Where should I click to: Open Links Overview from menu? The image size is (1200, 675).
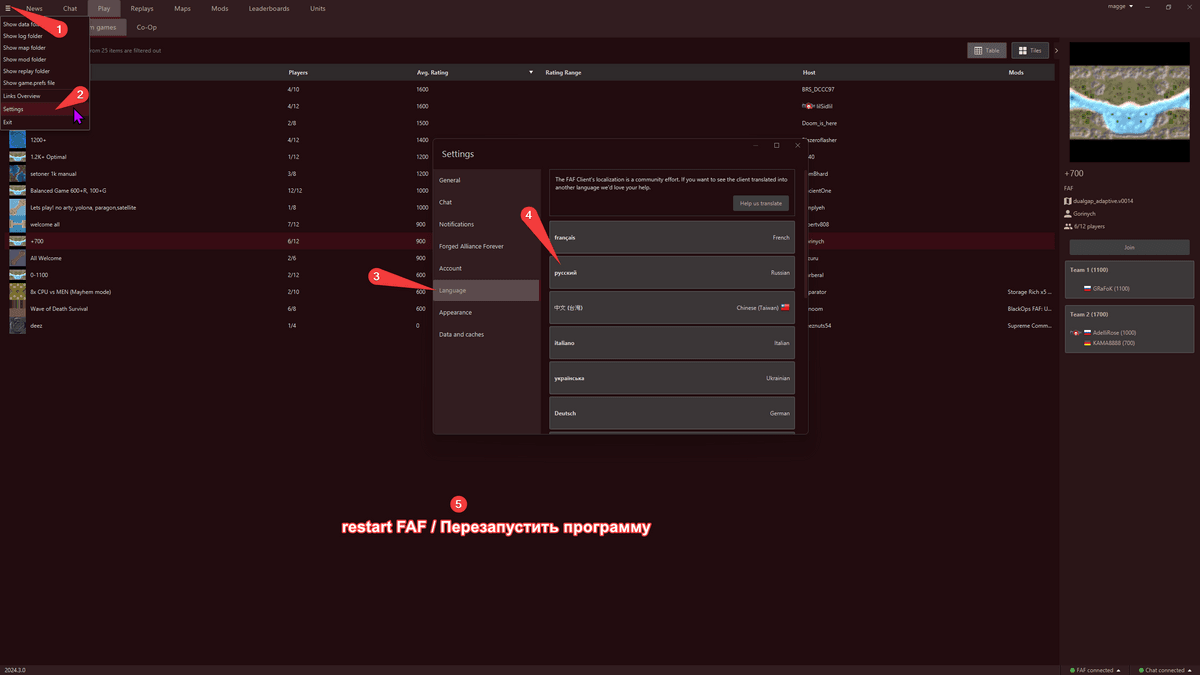coord(45,96)
